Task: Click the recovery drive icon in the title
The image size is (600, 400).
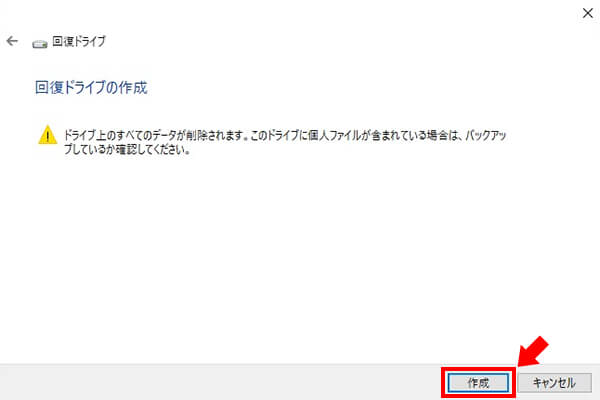Action: [40, 44]
